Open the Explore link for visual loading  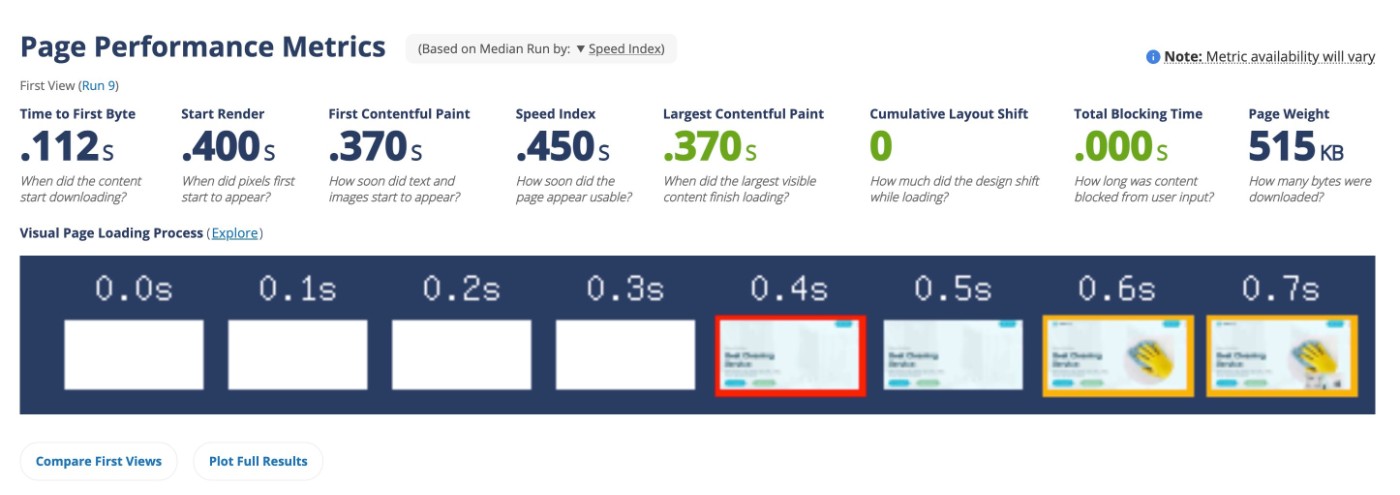point(235,233)
